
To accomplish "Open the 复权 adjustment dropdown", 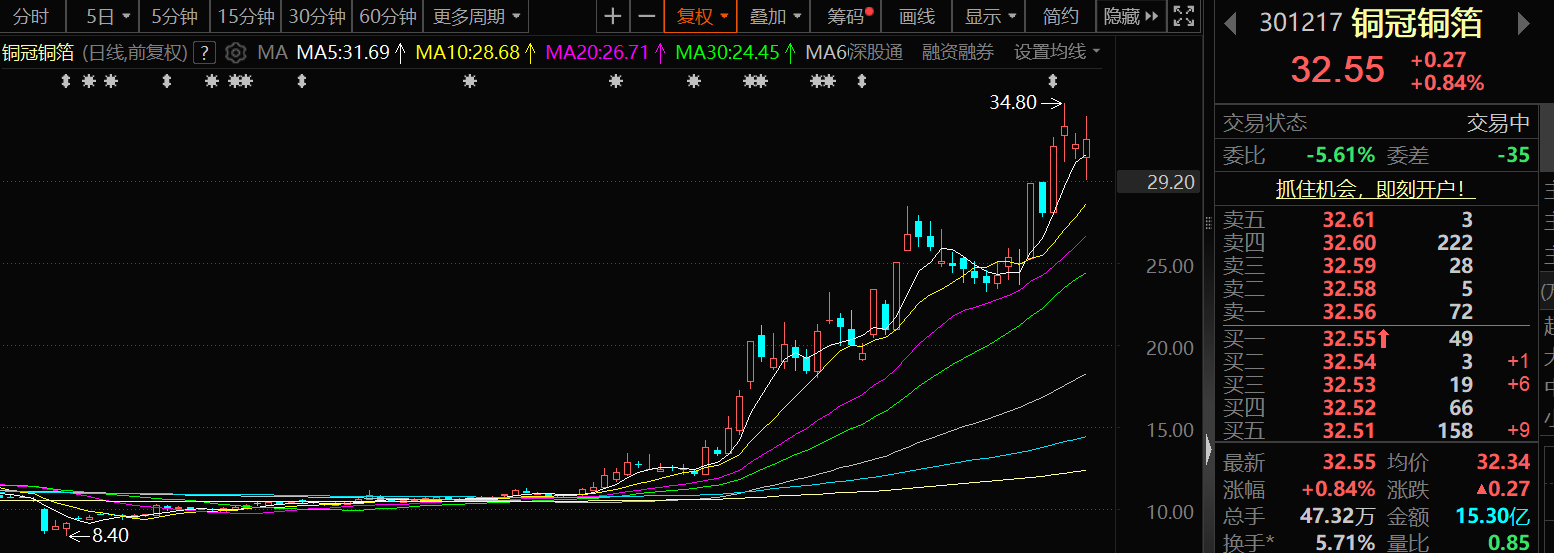I will (x=701, y=16).
